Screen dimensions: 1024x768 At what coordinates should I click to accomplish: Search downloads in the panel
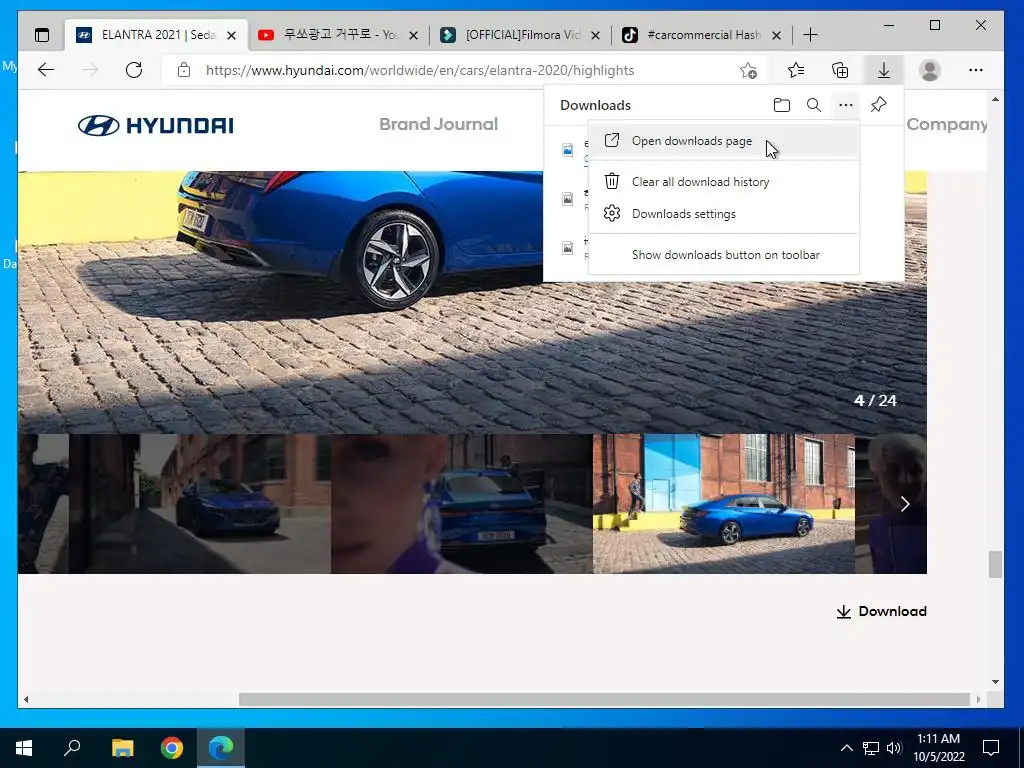pos(814,105)
